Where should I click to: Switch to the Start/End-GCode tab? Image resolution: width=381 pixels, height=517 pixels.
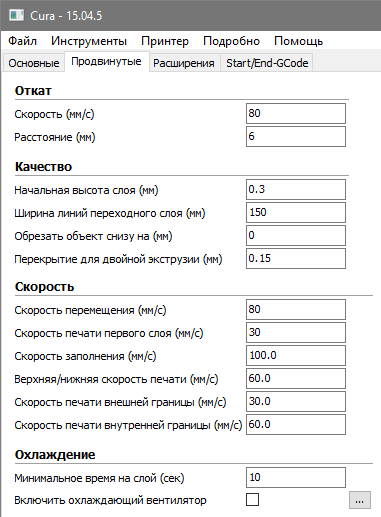(x=267, y=63)
